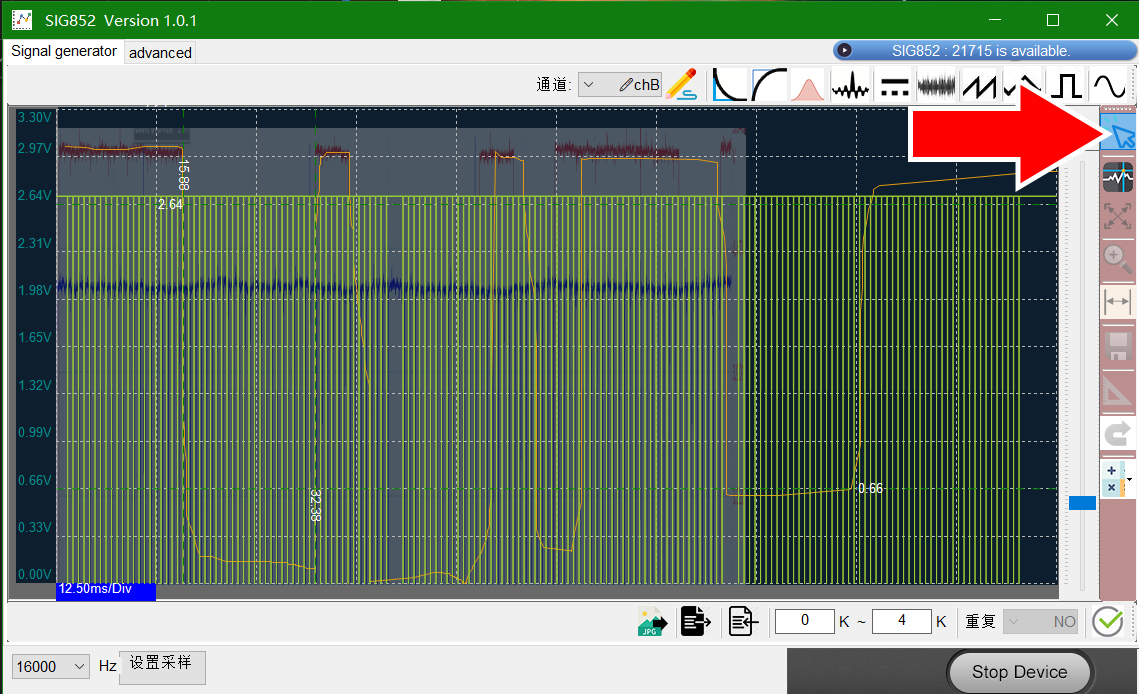Select the horizontal width measure tool
This screenshot has height=694, width=1139.
(1117, 302)
